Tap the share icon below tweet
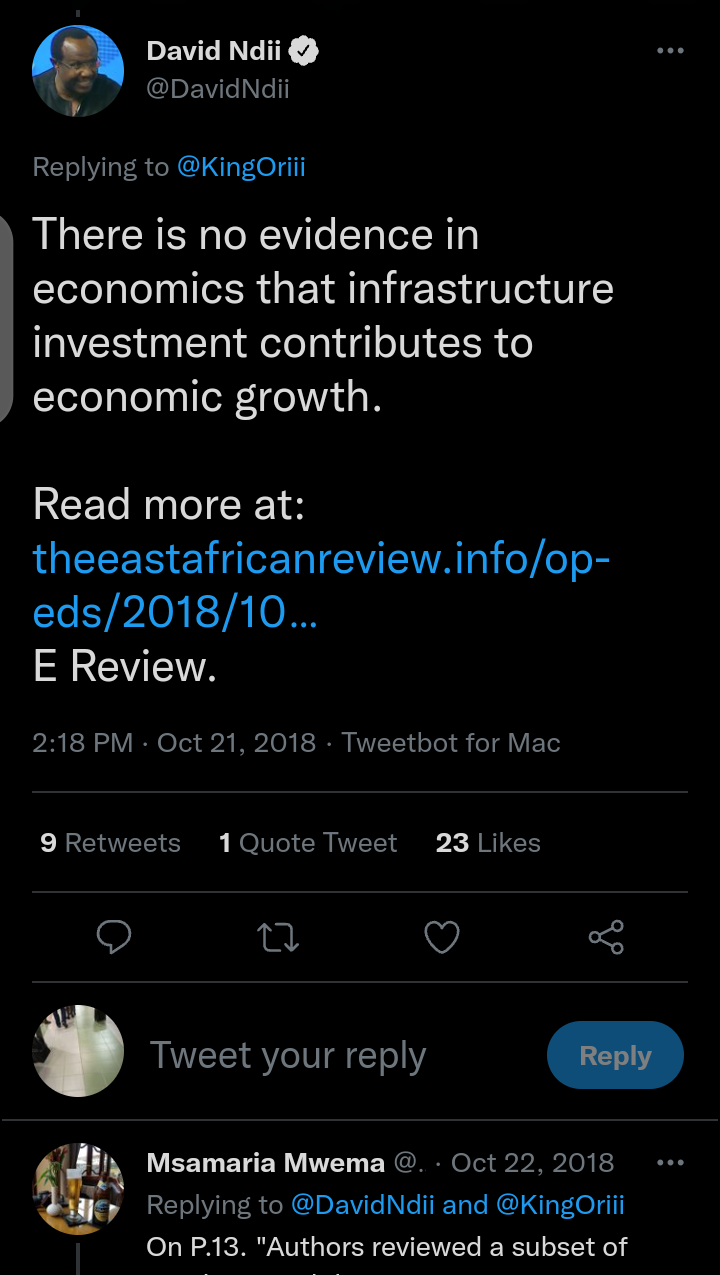Viewport: 720px width, 1275px height. (606, 937)
